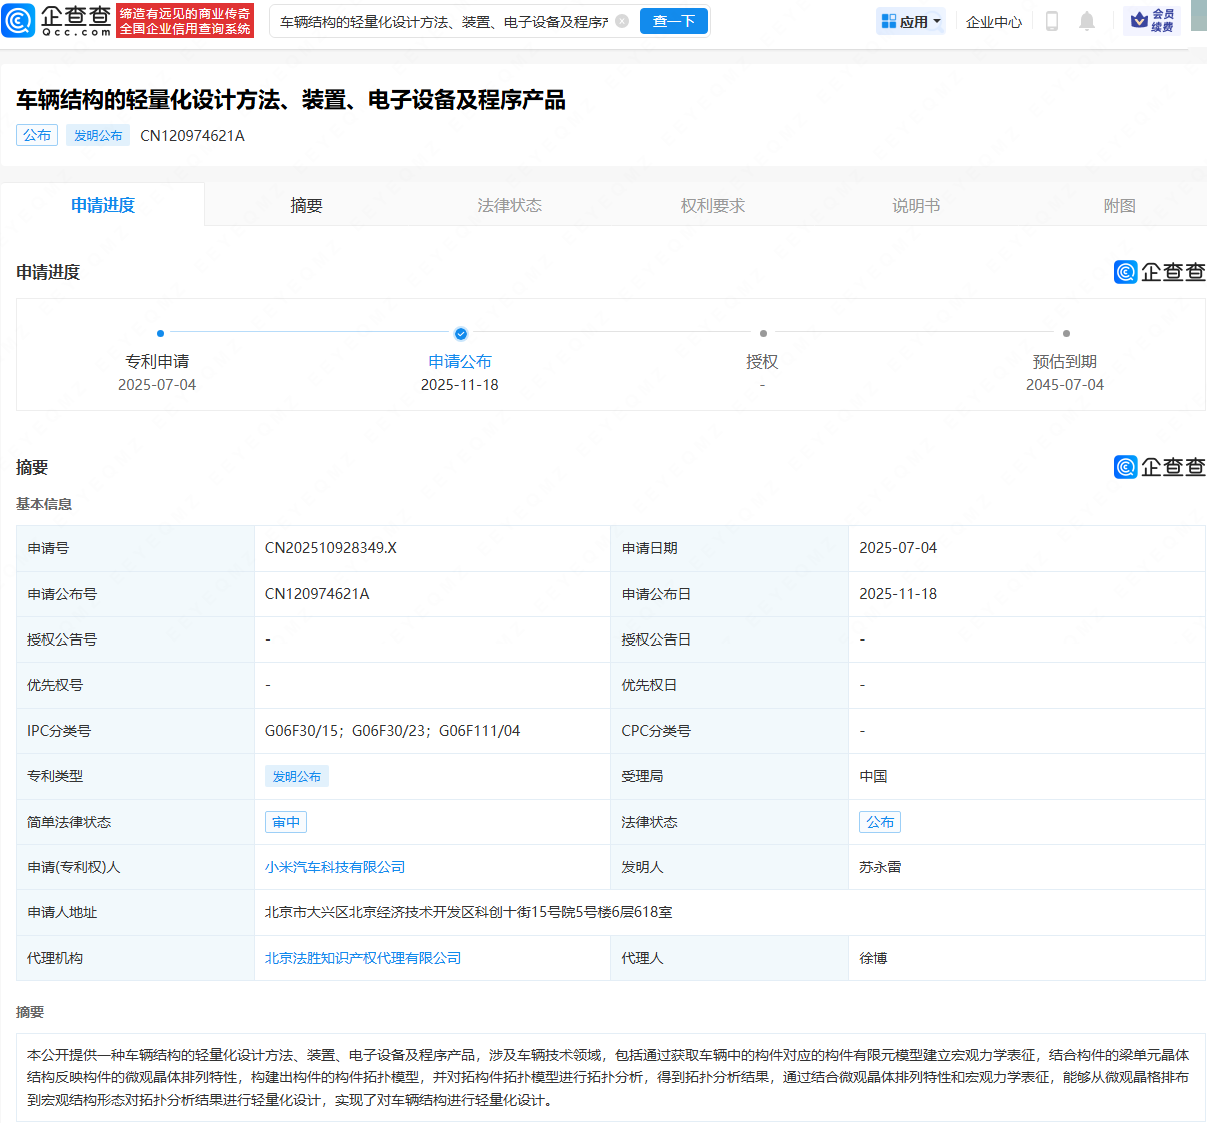
Task: Click the patent title search input field
Action: click(443, 21)
